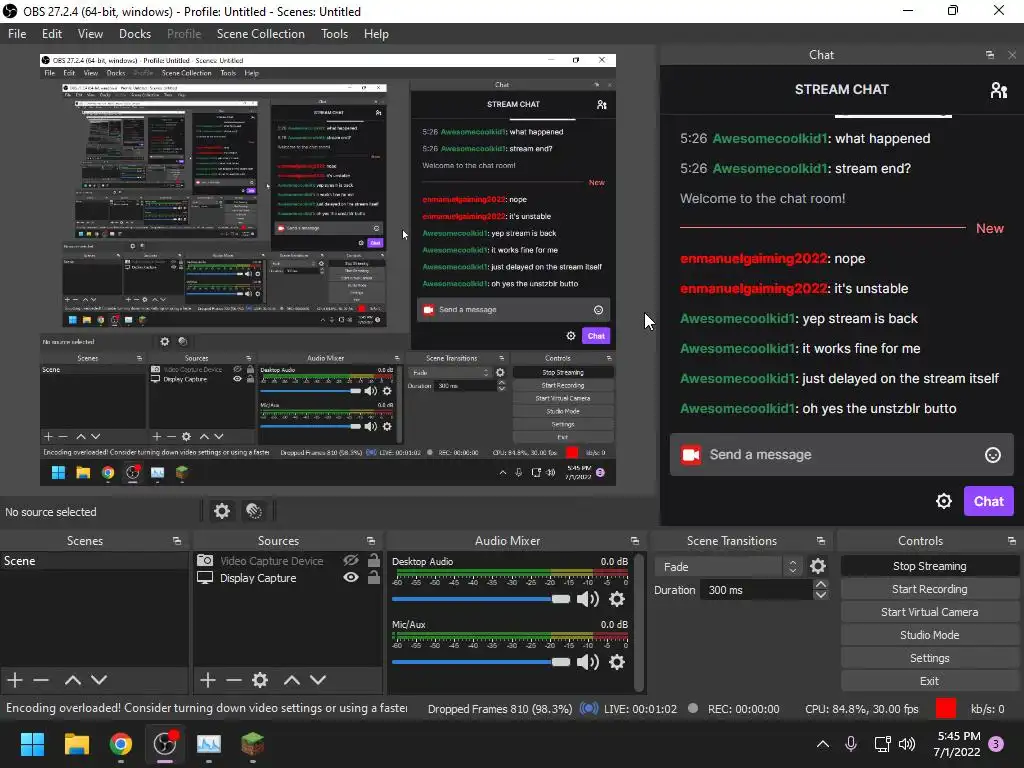
Task: Open File Explorer from taskbar
Action: coord(76,744)
